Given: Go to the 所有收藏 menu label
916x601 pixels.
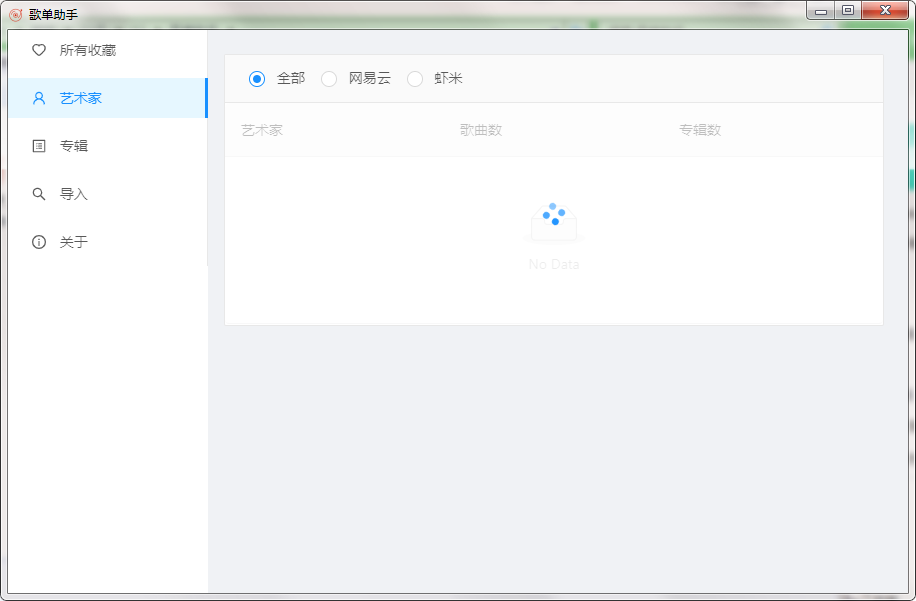Looking at the screenshot, I should [x=88, y=50].
